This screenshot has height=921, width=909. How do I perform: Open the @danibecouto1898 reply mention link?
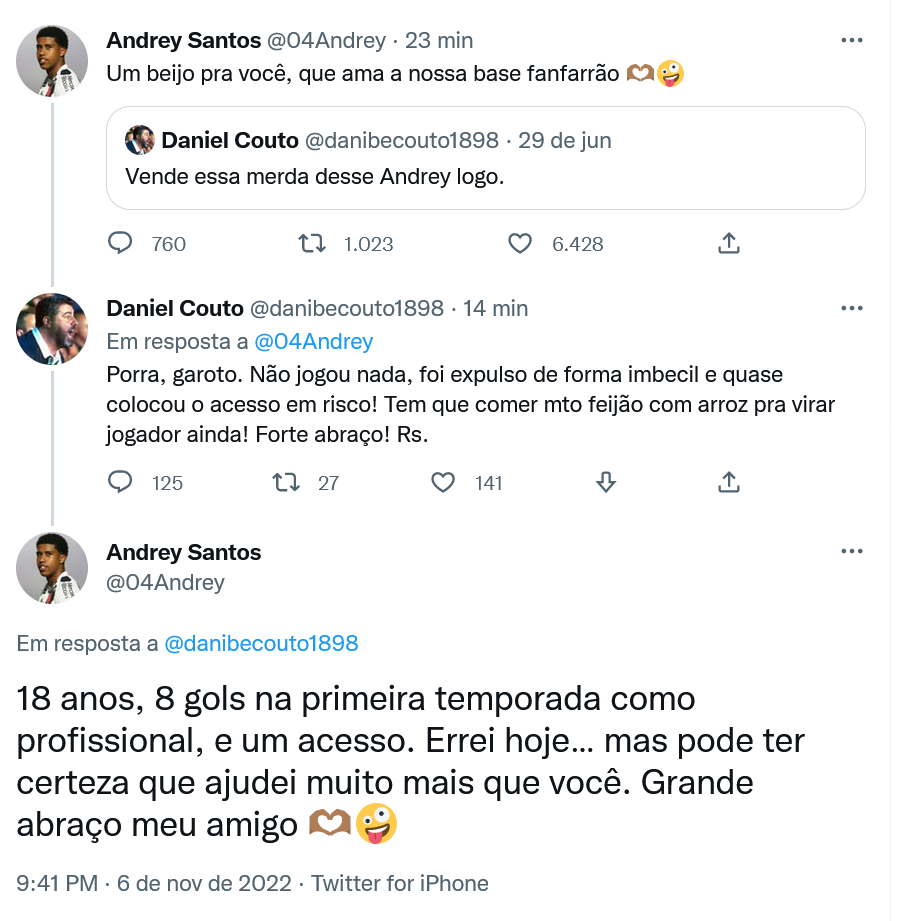260,644
